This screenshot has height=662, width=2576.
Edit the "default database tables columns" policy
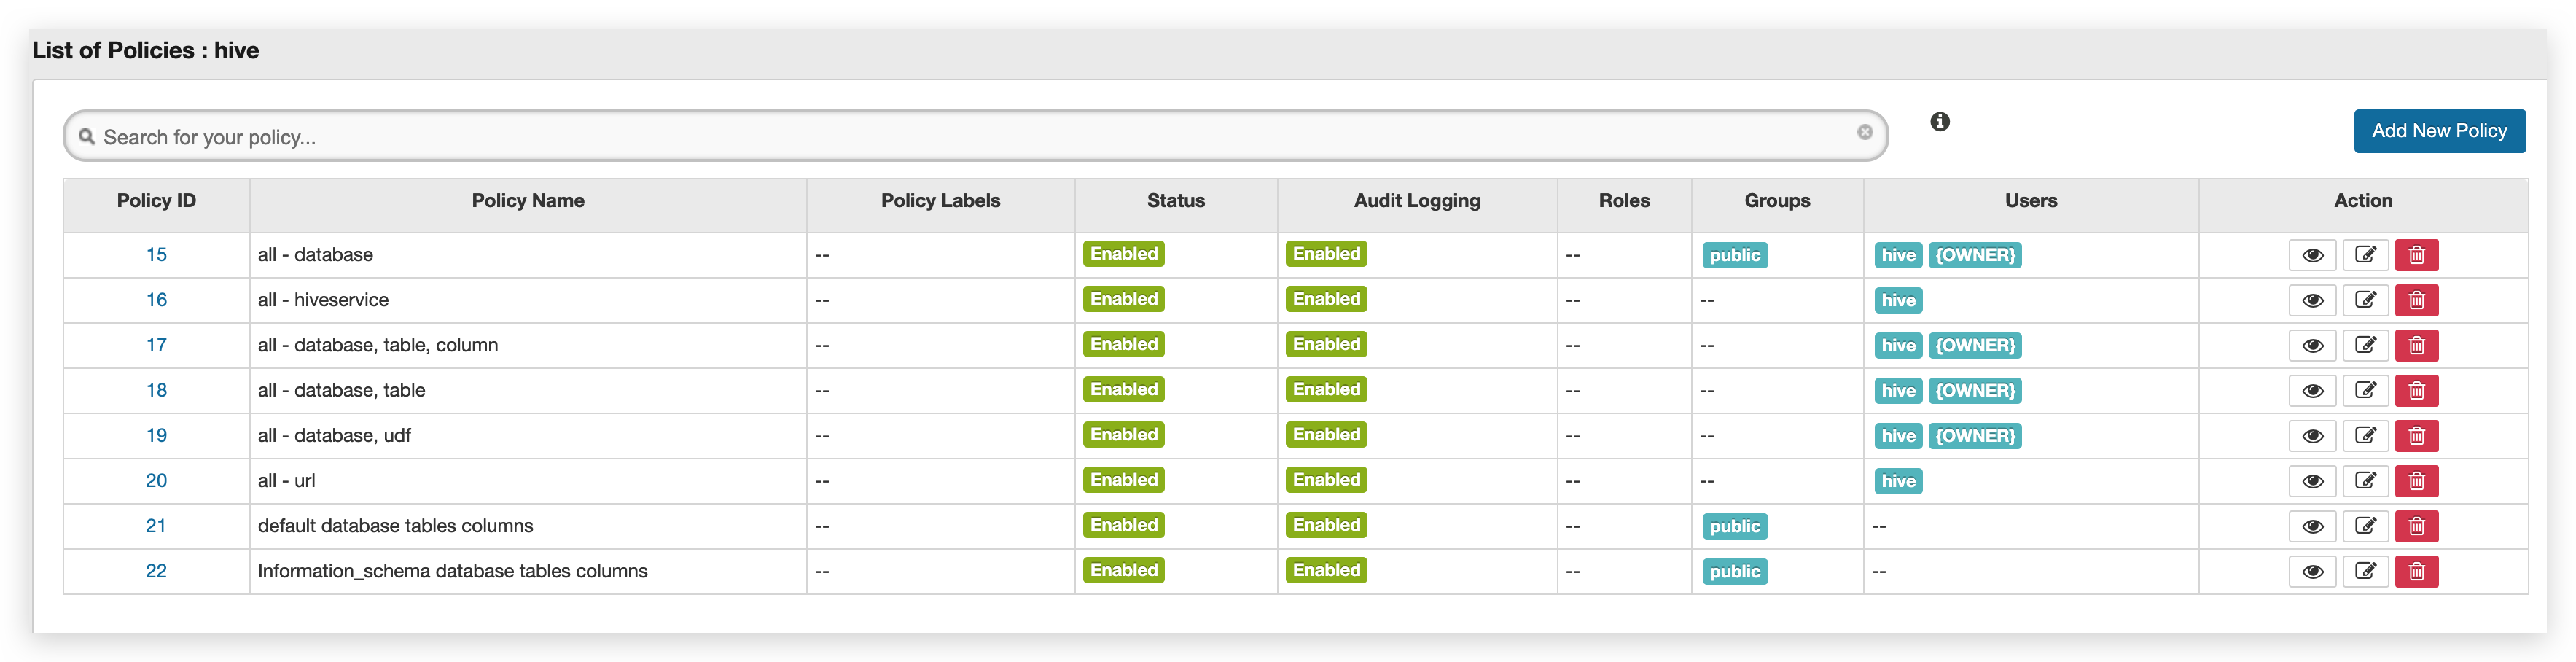[x=2366, y=526]
